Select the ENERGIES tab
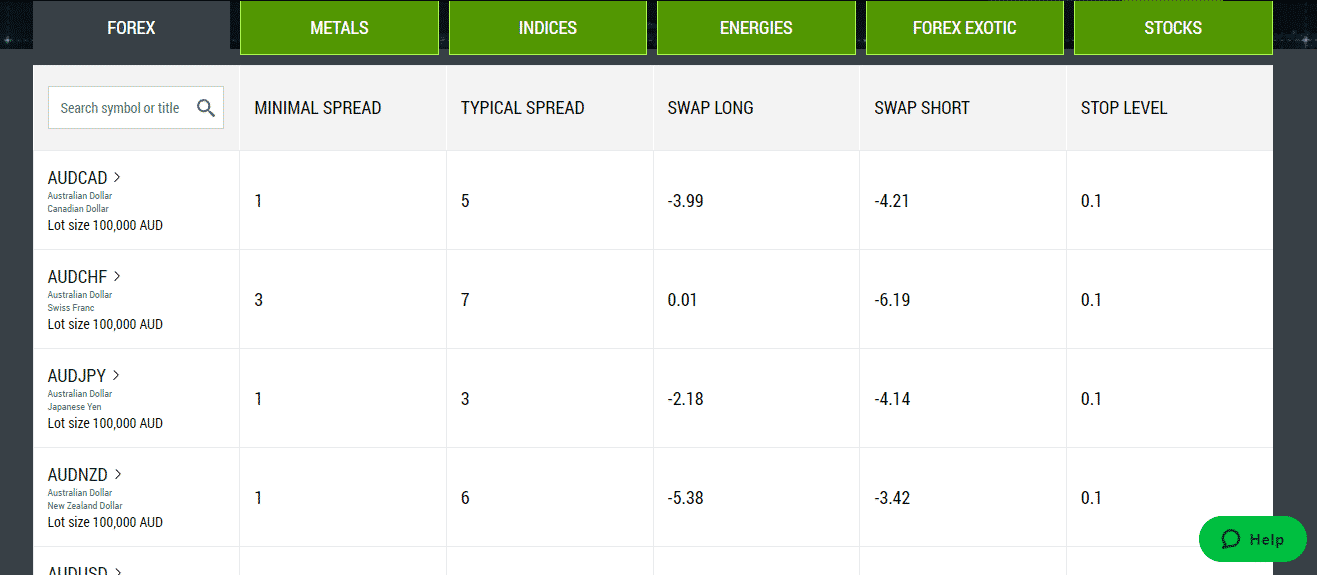Viewport: 1317px width, 575px height. click(x=756, y=28)
